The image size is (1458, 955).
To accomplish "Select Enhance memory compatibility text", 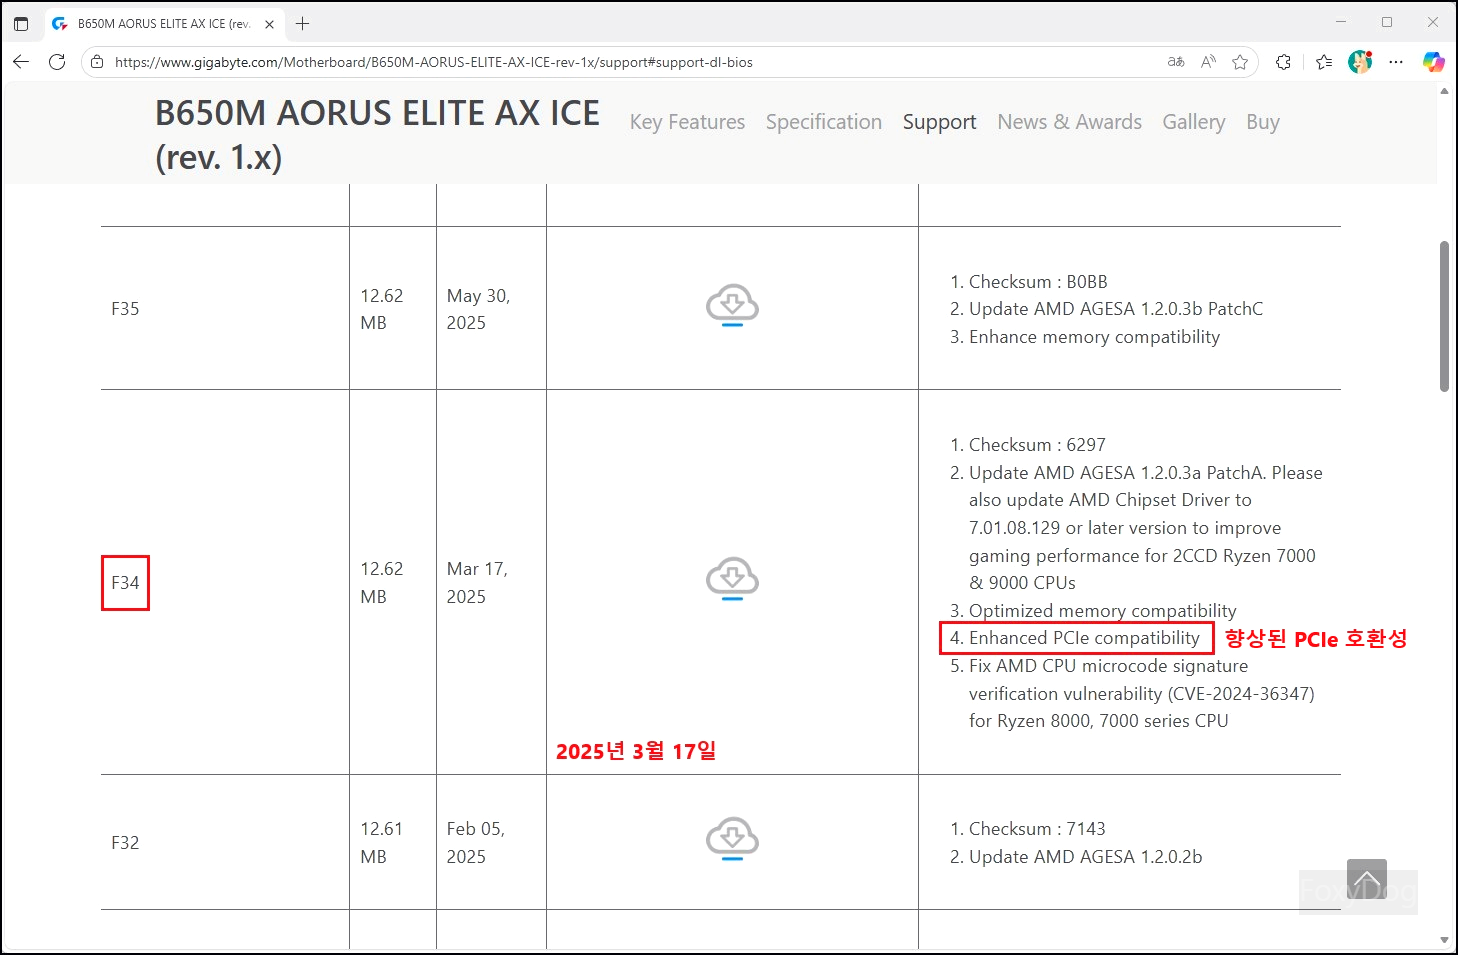I will pos(1094,337).
